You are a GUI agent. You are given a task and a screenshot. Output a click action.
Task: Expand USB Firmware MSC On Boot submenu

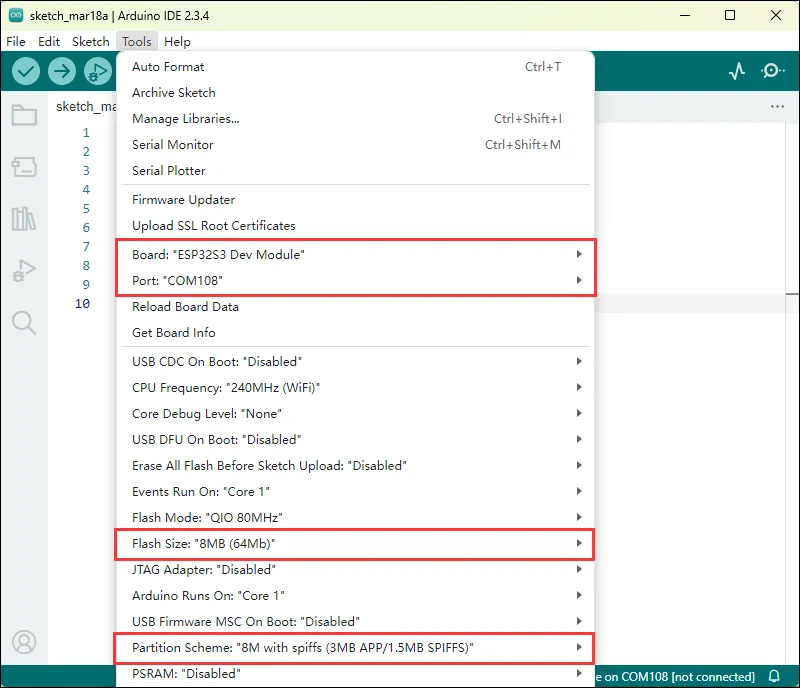tap(356, 622)
